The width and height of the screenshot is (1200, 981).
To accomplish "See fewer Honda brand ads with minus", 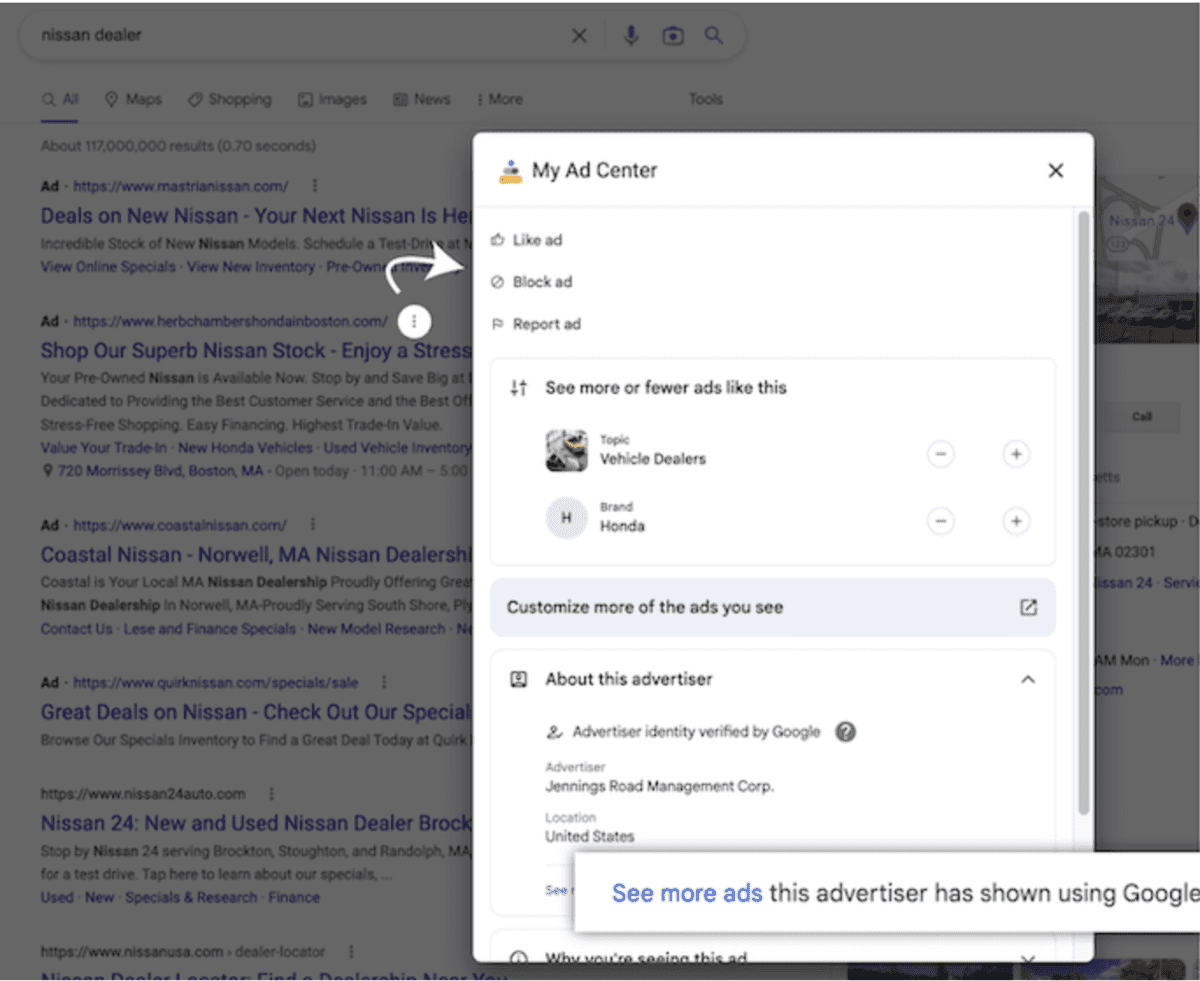I will [940, 521].
